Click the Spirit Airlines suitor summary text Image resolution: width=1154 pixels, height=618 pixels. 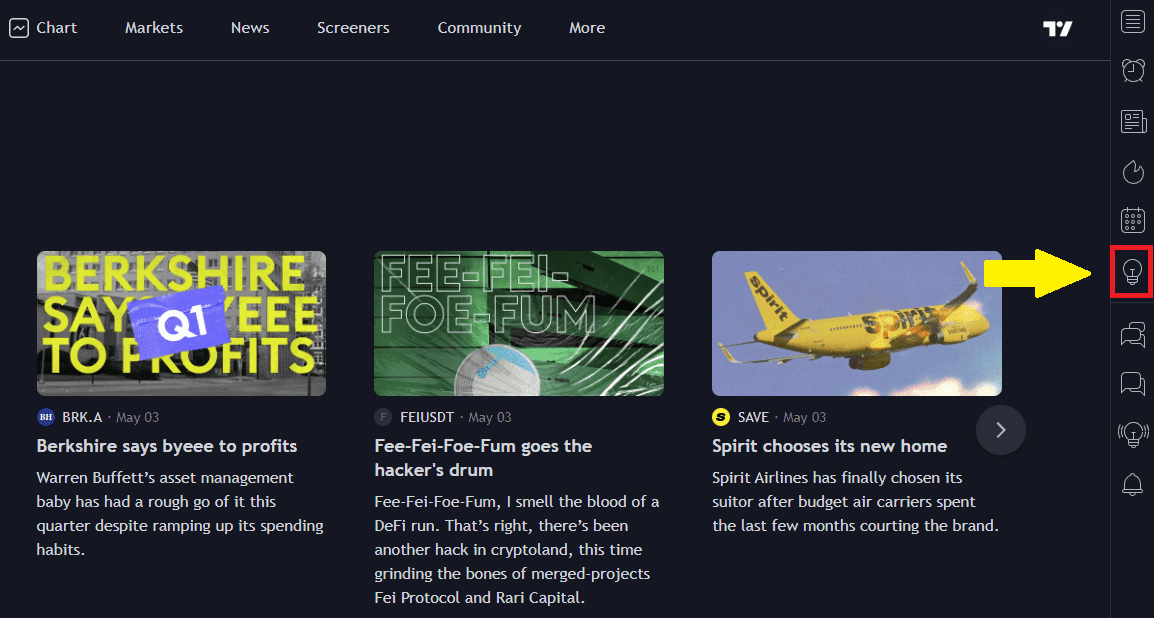coord(855,502)
